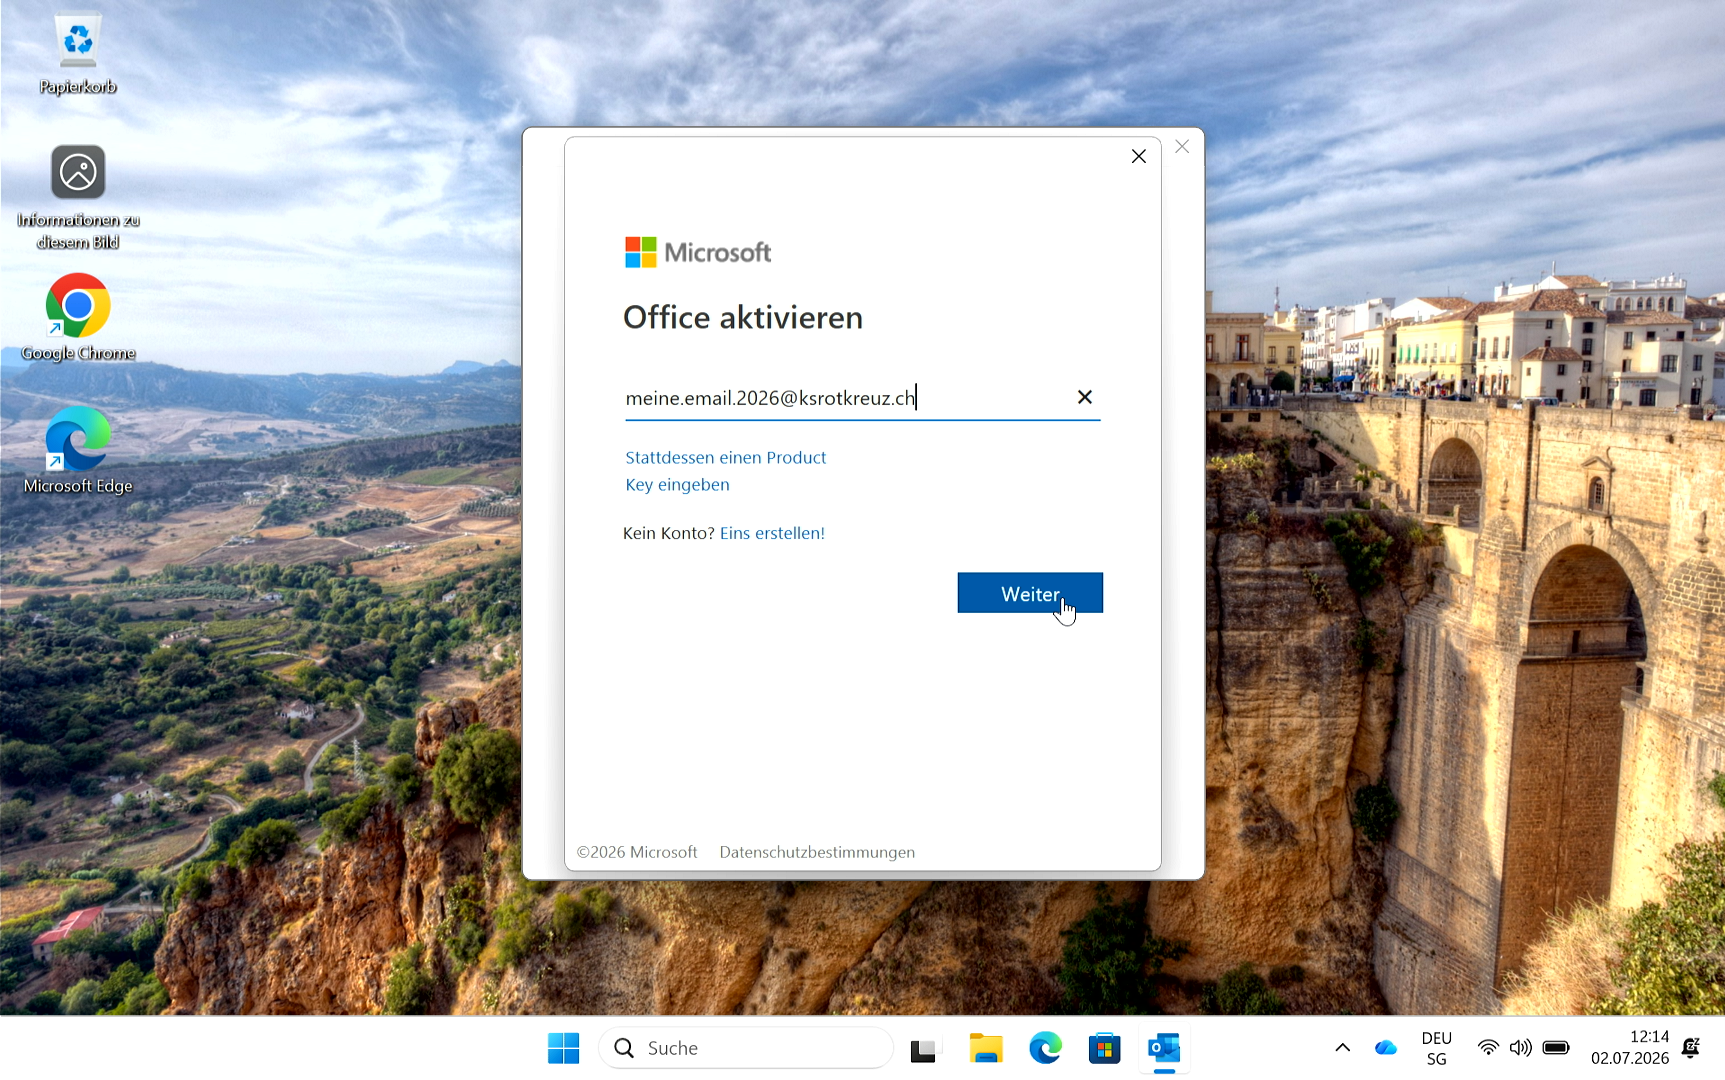Open the Papierkorb desktop icon
Image resolution: width=1725 pixels, height=1080 pixels.
click(x=78, y=55)
